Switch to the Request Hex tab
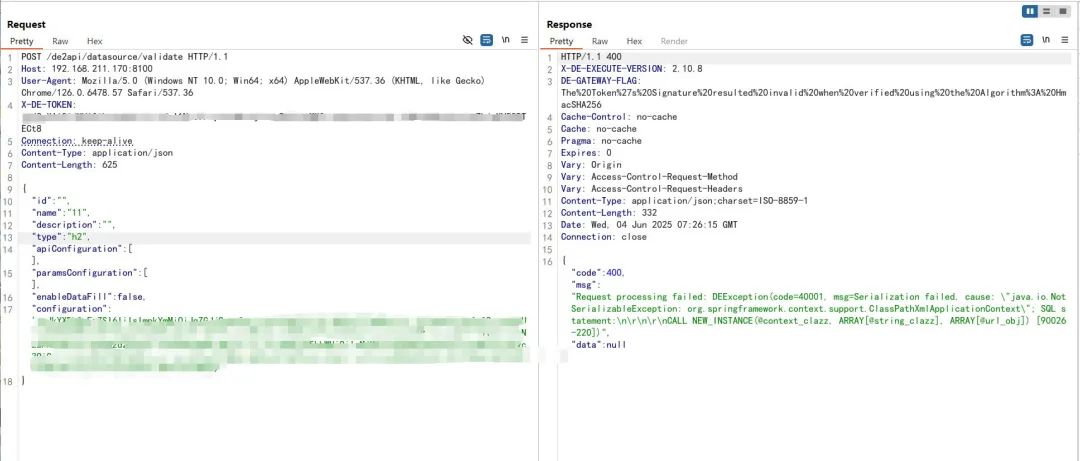The width and height of the screenshot is (1080, 461). [x=94, y=41]
